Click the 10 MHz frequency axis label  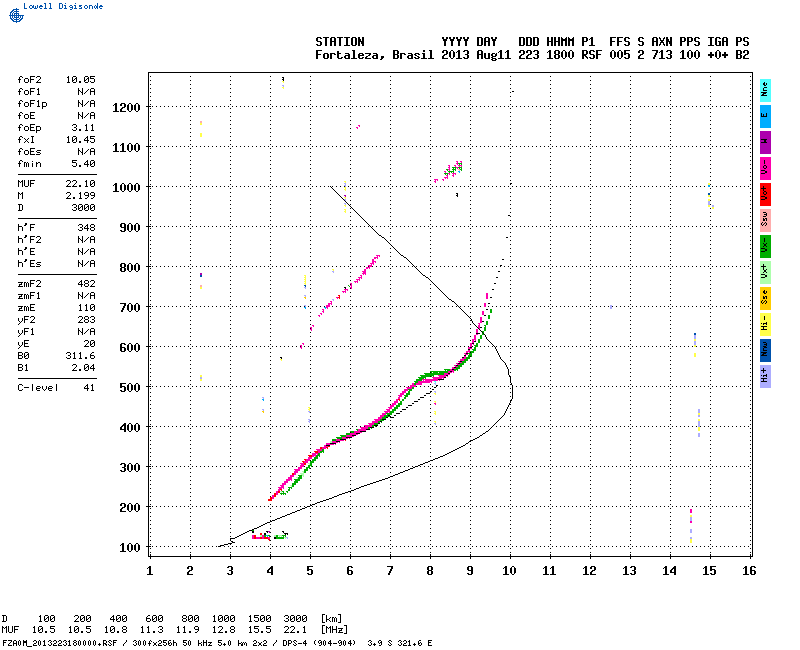(510, 570)
